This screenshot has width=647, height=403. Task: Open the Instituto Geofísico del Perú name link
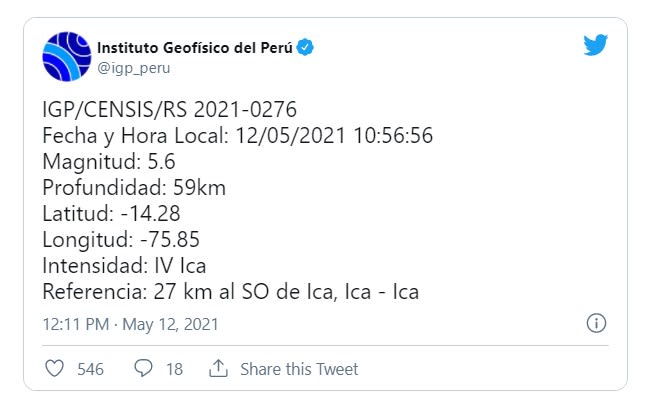click(195, 47)
